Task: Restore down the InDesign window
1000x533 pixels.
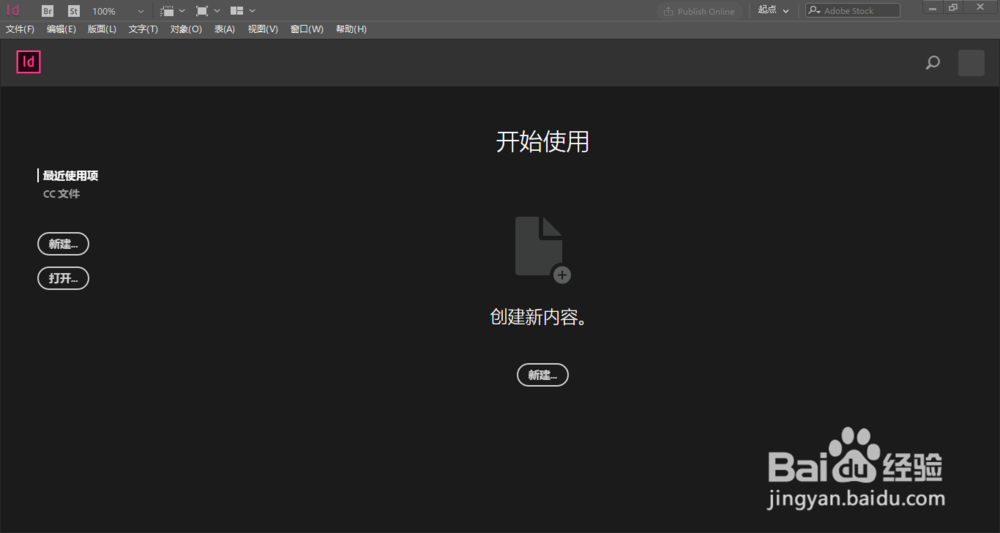Action: 953,8
